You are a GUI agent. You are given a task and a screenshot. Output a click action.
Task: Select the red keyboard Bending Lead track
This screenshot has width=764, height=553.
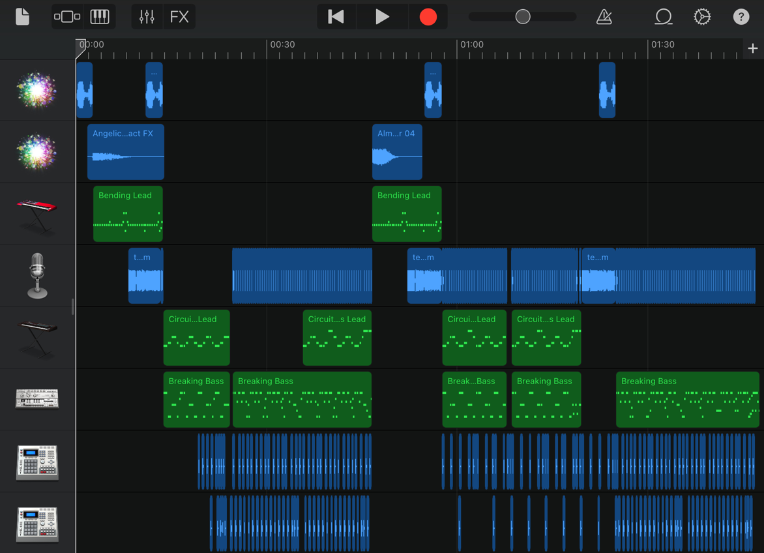pyautogui.click(x=37, y=213)
